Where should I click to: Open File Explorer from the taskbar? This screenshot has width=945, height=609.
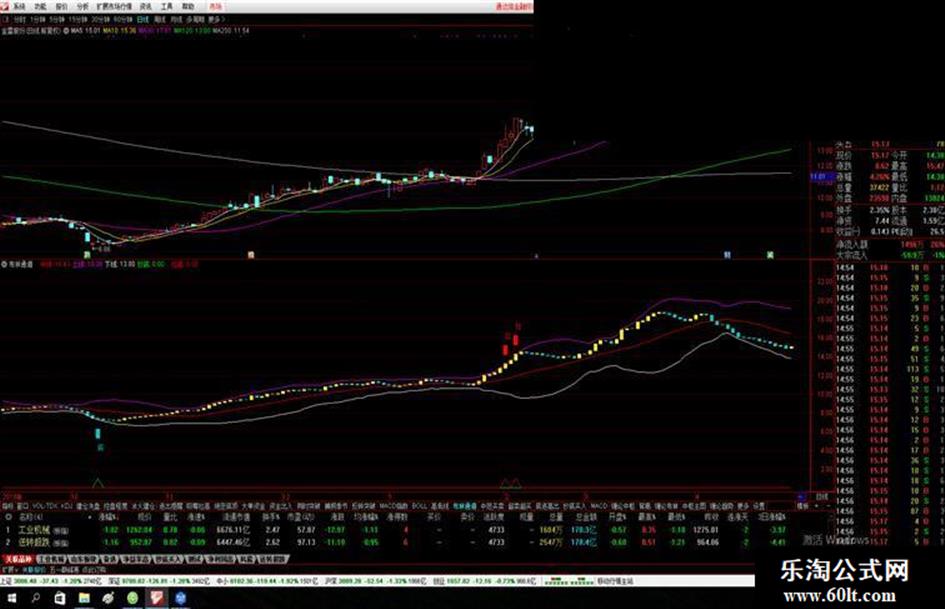pos(84,598)
